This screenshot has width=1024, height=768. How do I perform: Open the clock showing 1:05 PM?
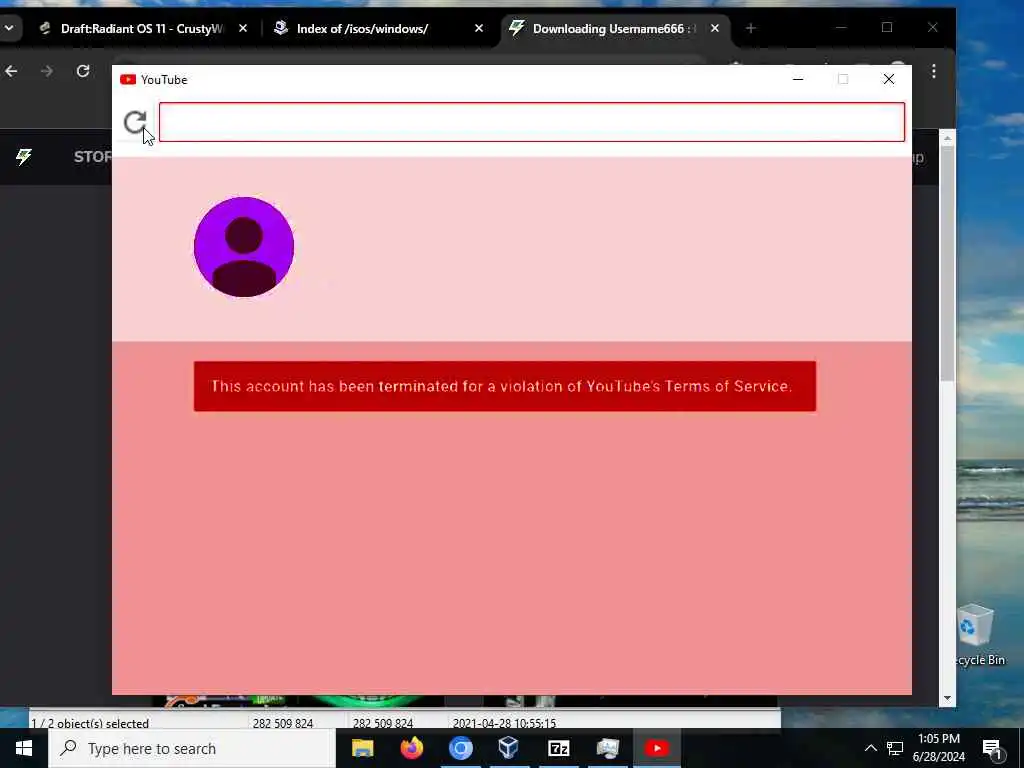(938, 748)
